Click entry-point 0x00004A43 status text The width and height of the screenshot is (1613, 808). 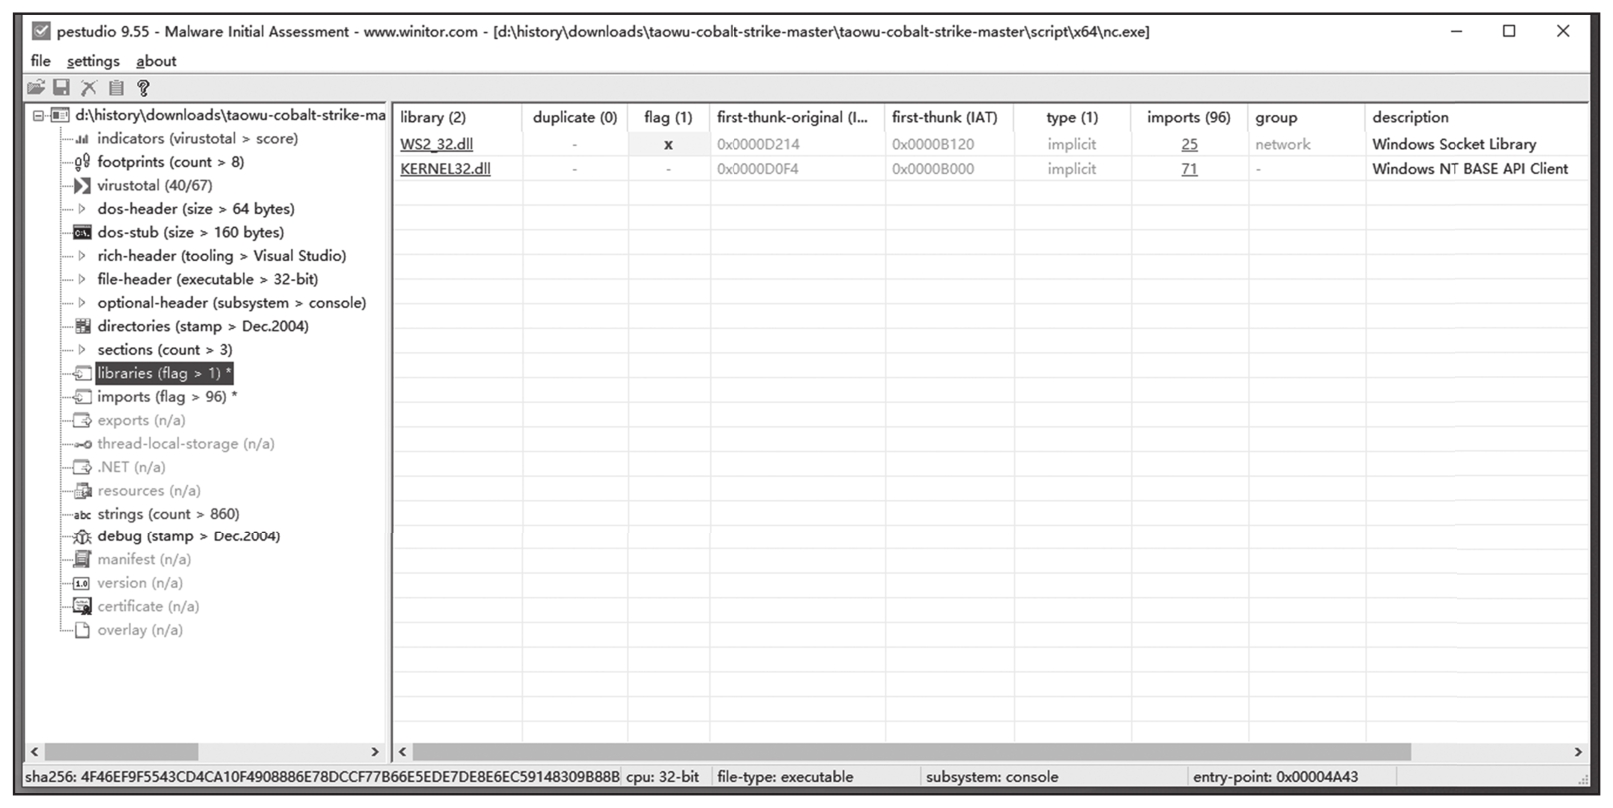tap(1276, 777)
